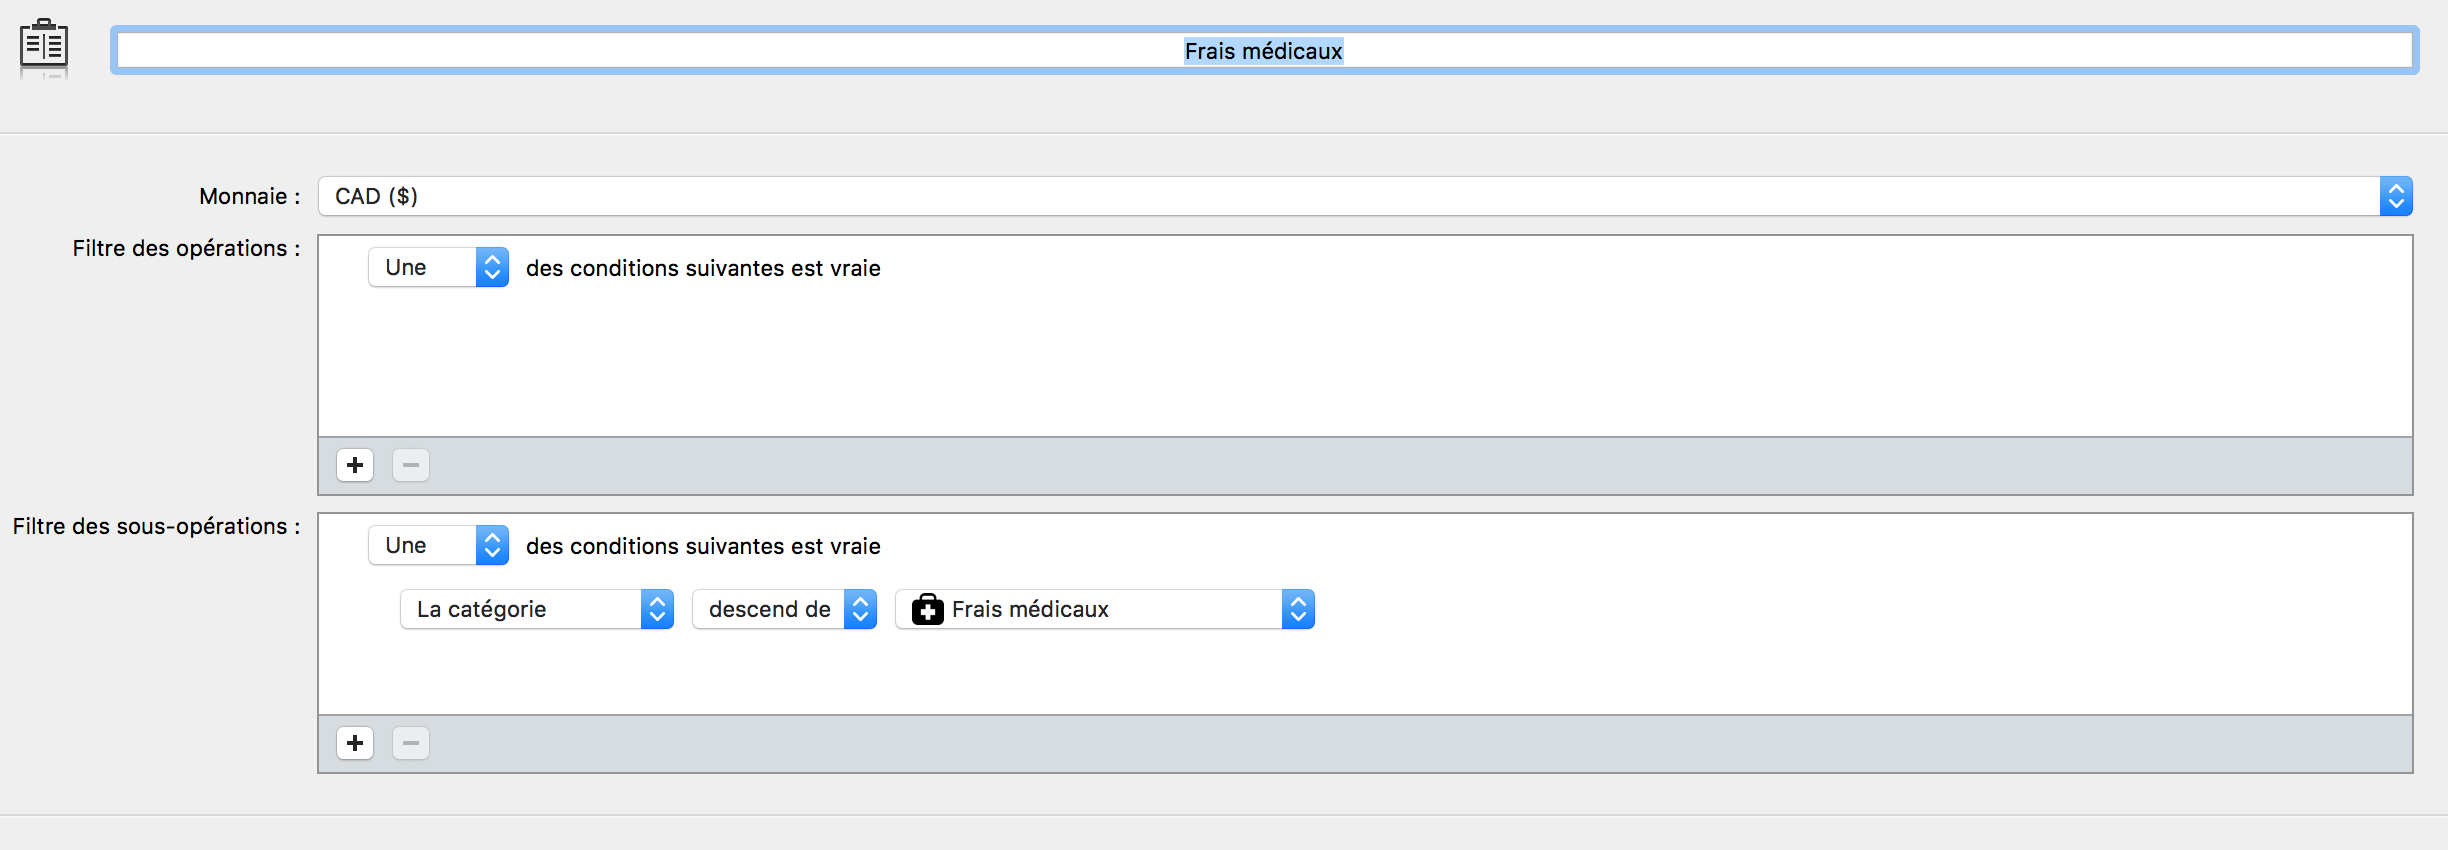Image resolution: width=2448 pixels, height=850 pixels.
Task: Add a condition to the operations filter
Action: [355, 465]
